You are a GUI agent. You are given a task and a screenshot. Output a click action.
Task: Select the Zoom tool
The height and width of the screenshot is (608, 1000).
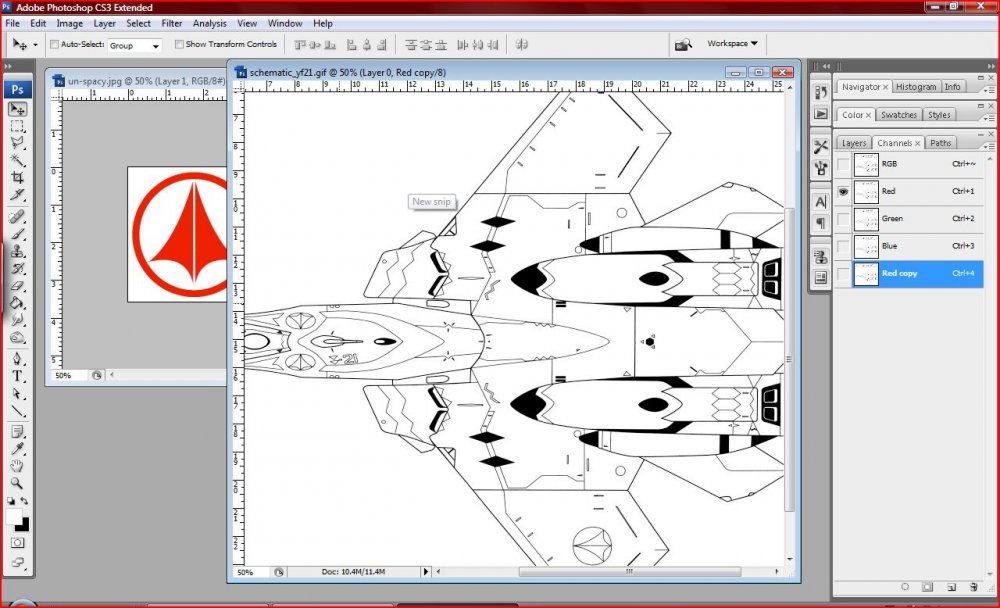(x=17, y=483)
